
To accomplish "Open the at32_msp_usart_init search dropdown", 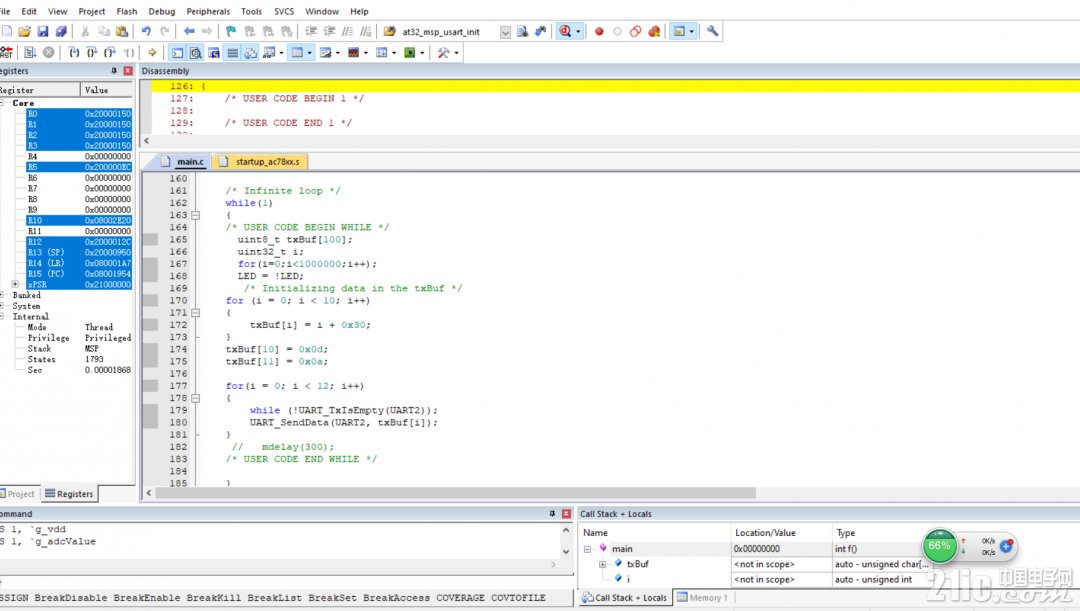I will tap(505, 32).
